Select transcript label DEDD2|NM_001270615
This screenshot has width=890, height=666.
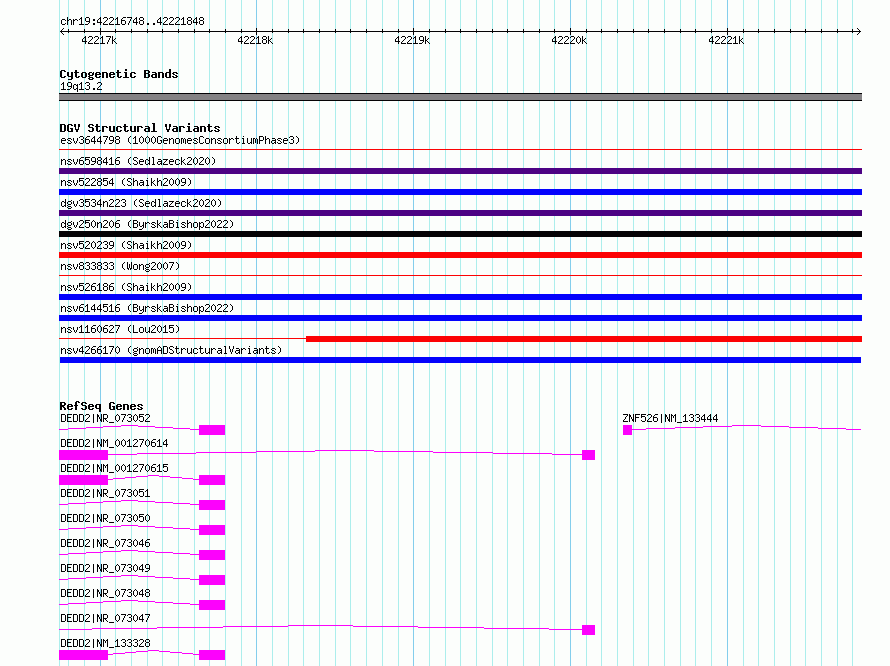pyautogui.click(x=114, y=468)
